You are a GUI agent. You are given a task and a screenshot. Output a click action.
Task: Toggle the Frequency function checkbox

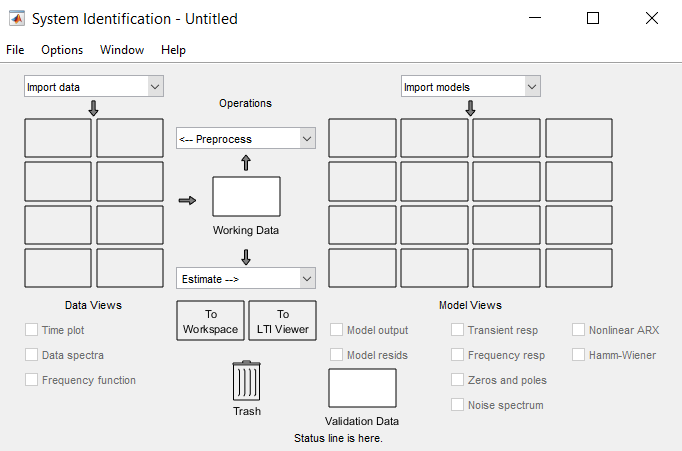coord(31,380)
